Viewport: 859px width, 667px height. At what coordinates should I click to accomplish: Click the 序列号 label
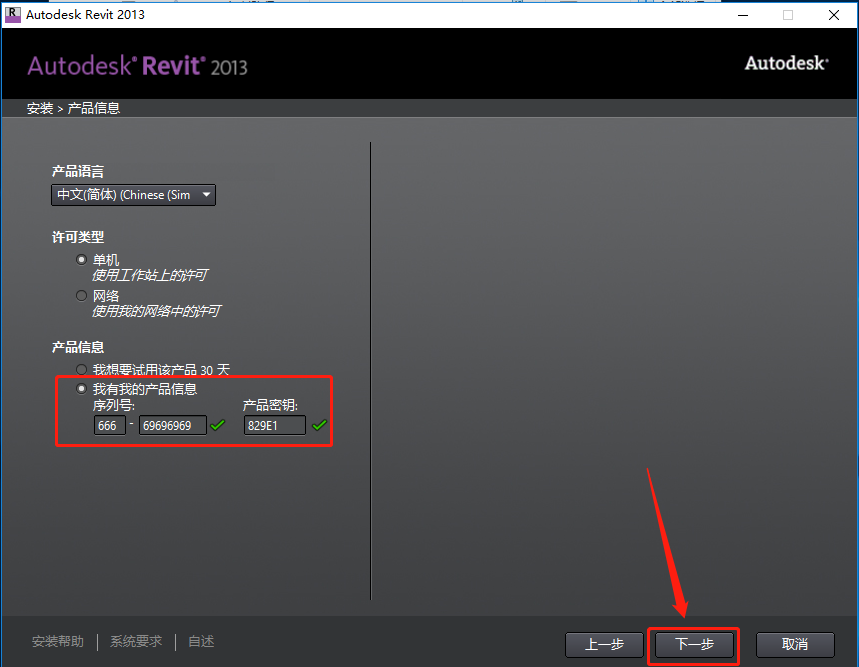tap(113, 405)
